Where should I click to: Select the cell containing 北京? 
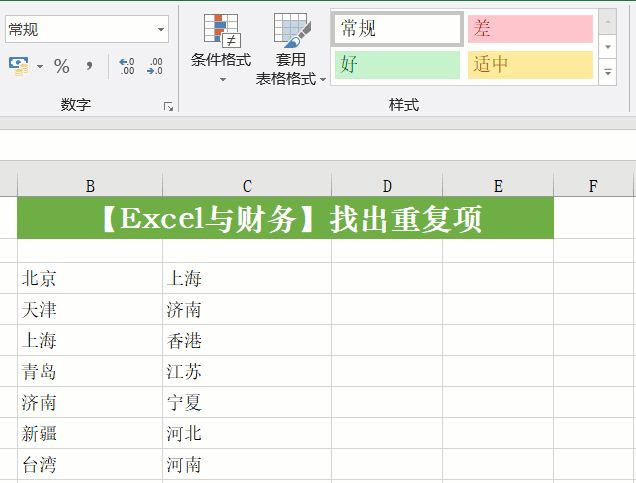pyautogui.click(x=90, y=278)
